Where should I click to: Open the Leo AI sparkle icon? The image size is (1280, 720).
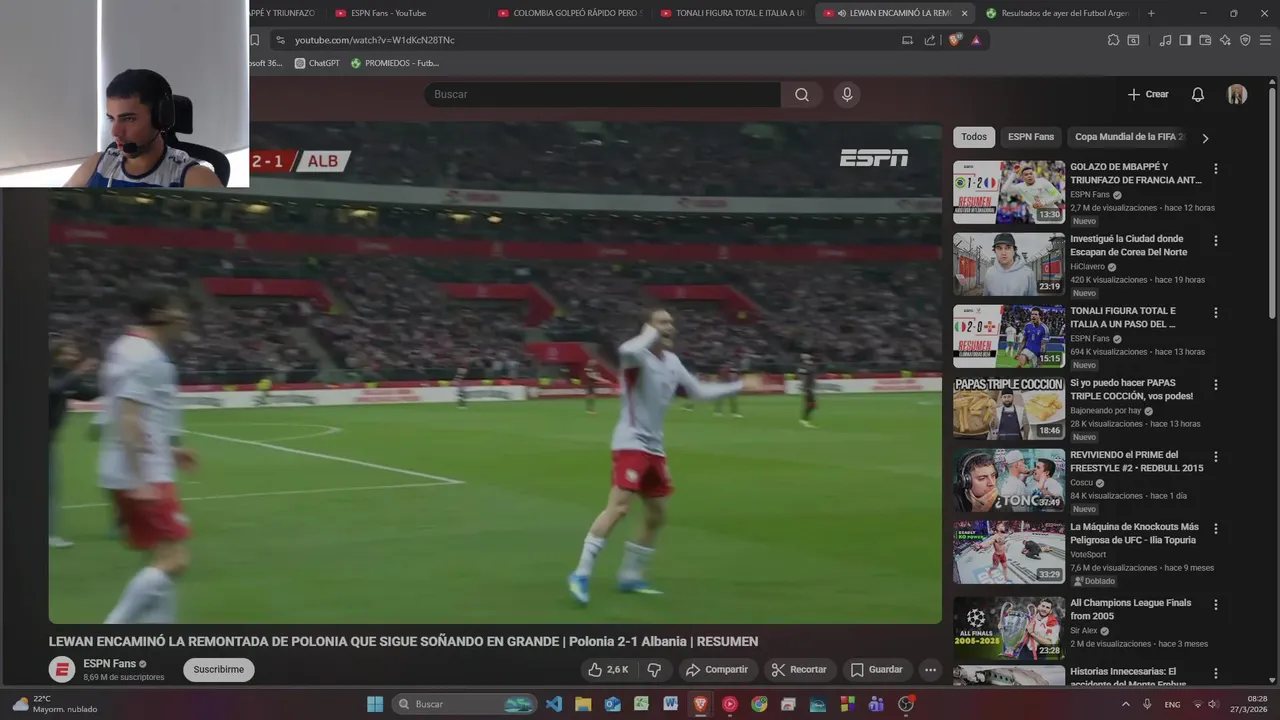pos(1225,40)
